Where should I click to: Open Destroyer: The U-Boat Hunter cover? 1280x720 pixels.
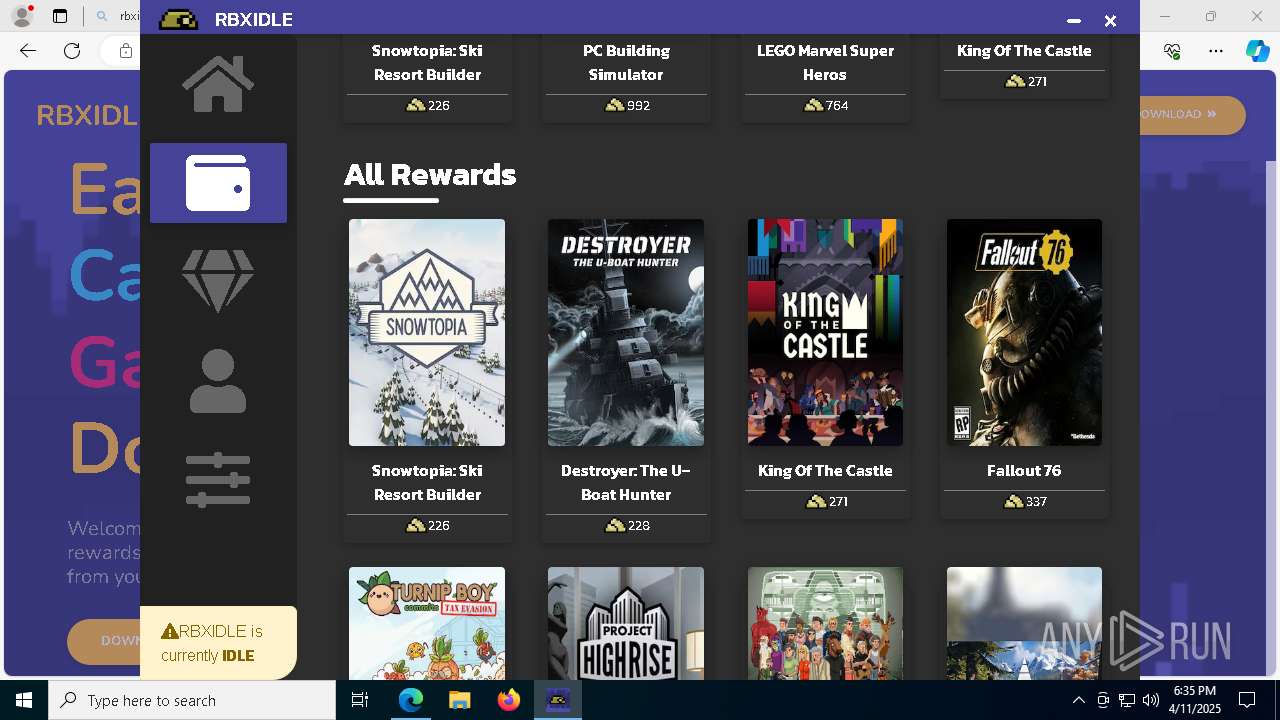point(626,332)
